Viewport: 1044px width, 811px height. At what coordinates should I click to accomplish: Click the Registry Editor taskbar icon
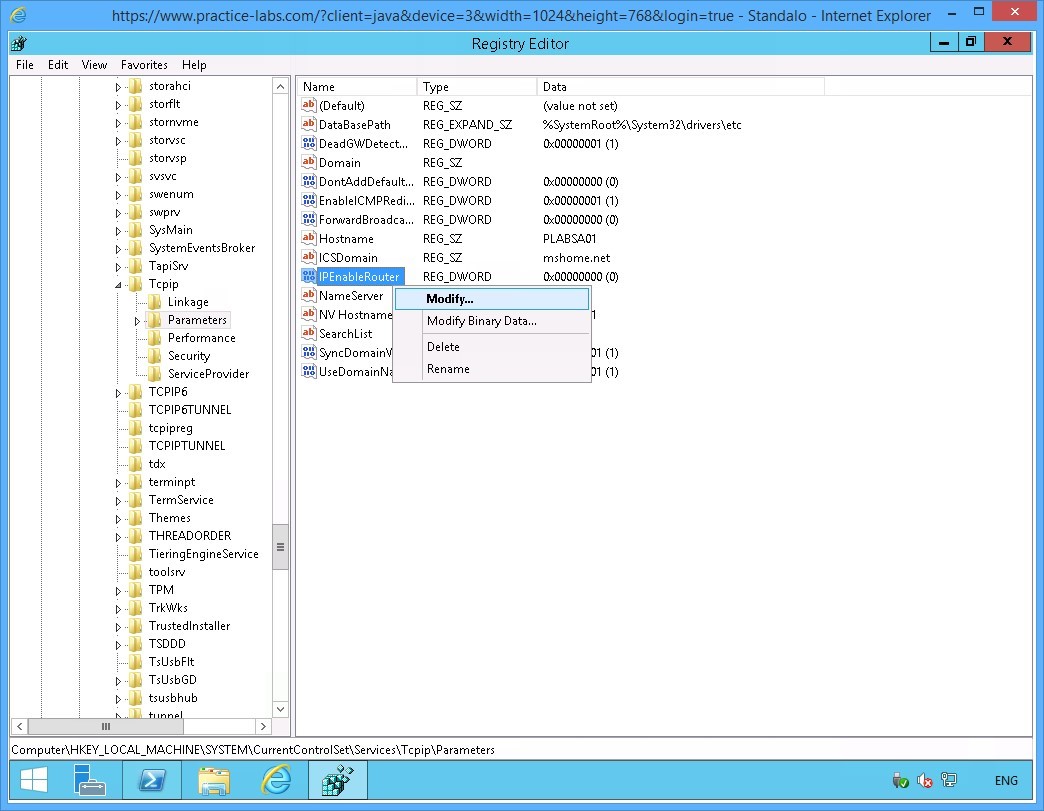point(338,780)
